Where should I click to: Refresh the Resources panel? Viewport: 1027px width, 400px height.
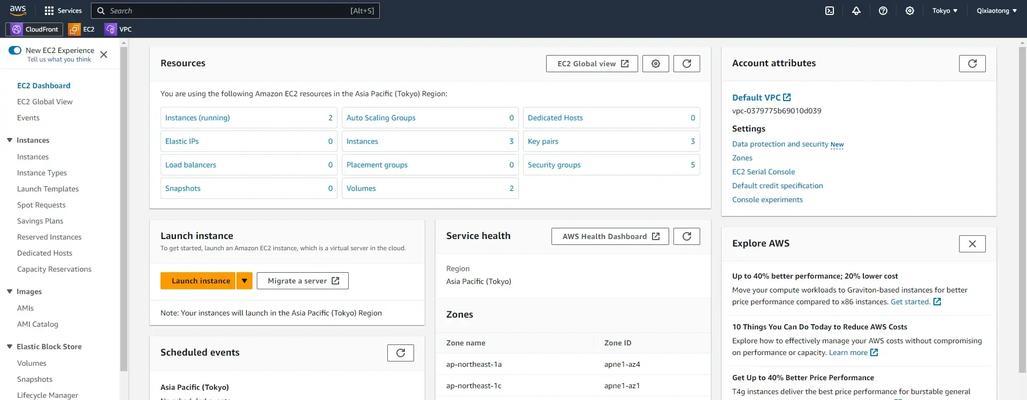[686, 64]
